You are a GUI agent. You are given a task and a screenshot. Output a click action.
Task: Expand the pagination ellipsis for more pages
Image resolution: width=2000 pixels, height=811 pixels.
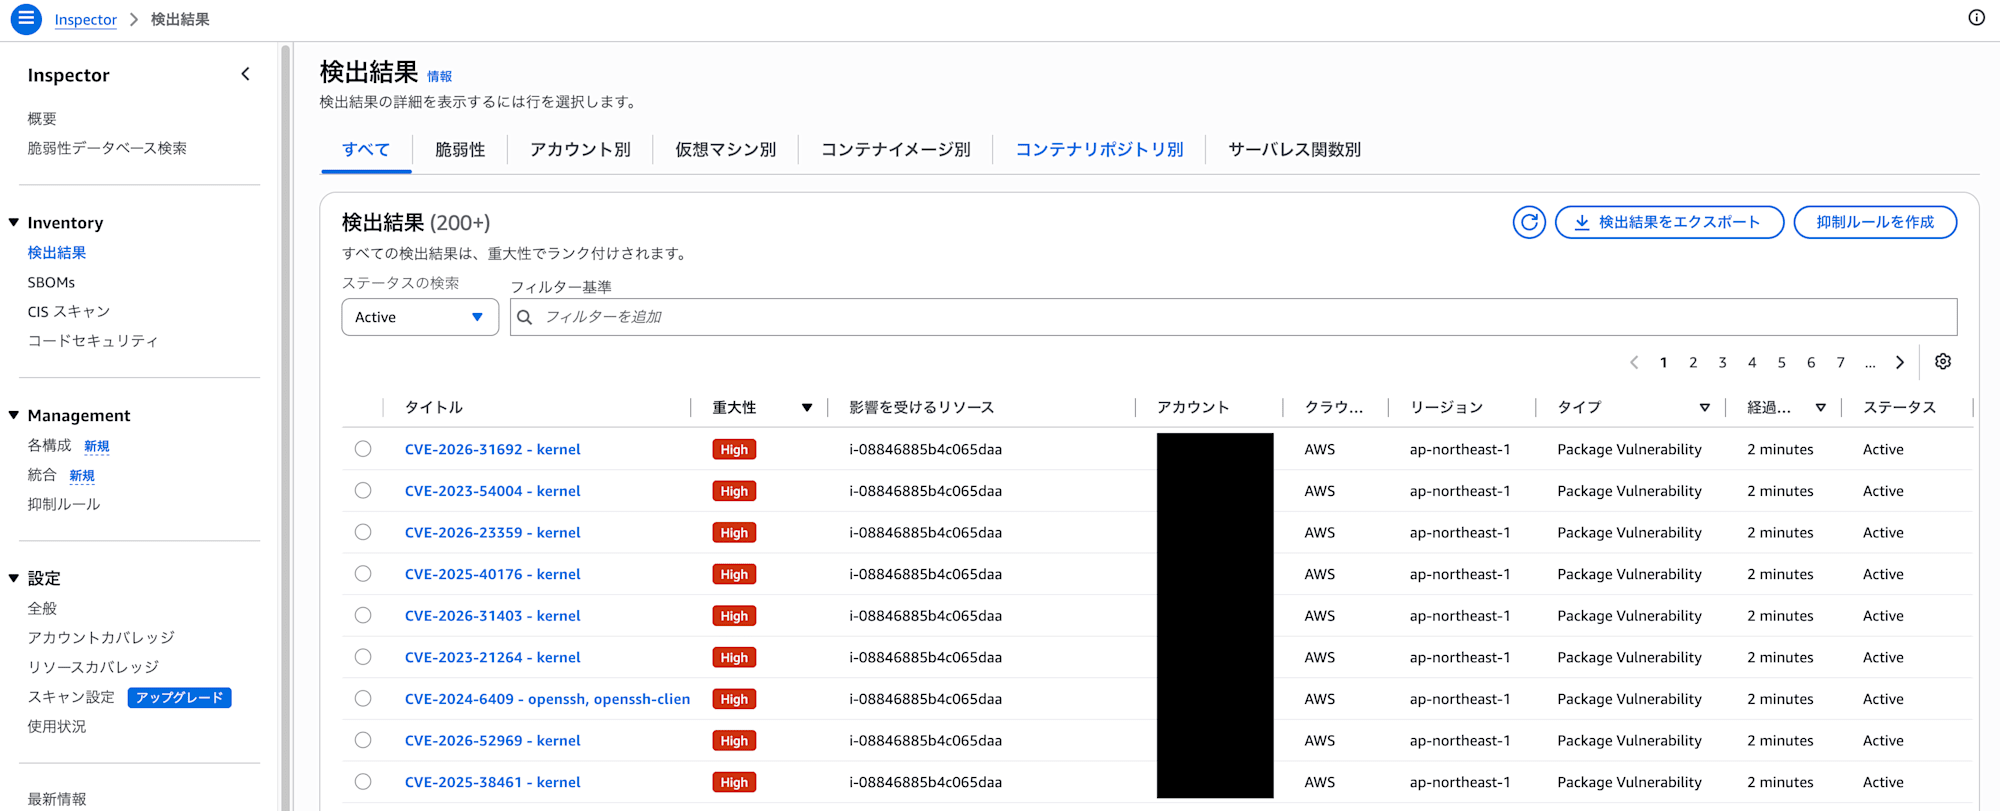[x=1870, y=364]
